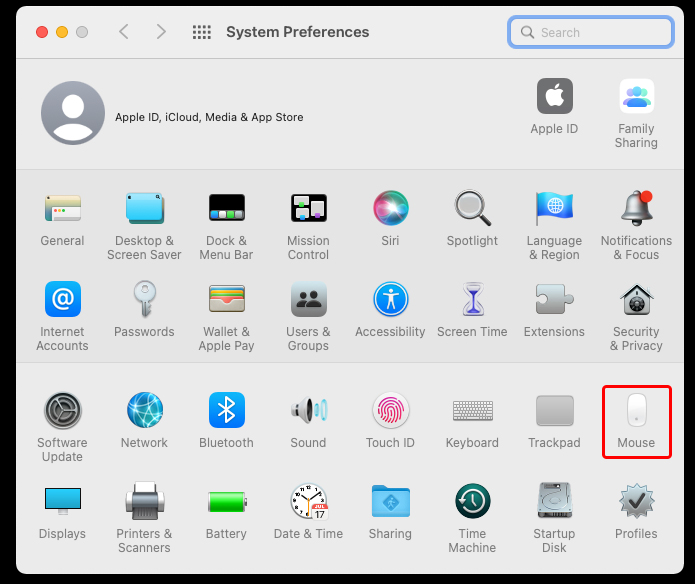
Task: Click the back navigation arrow
Action: tap(124, 32)
